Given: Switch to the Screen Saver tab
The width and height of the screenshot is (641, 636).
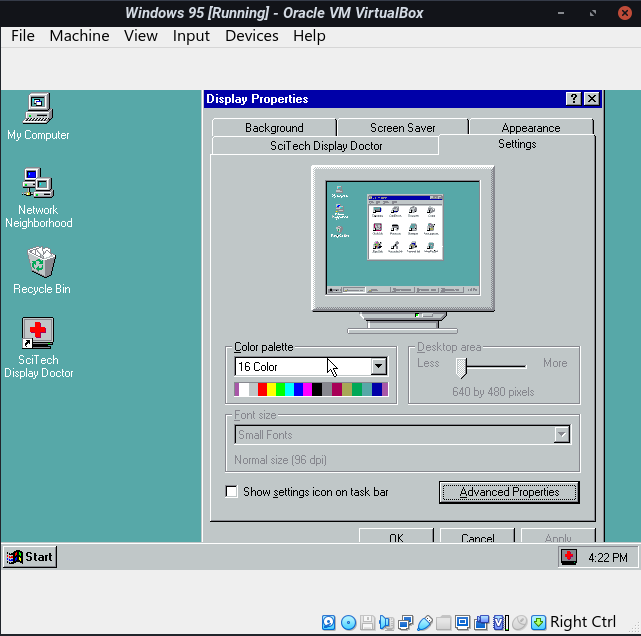Looking at the screenshot, I should [x=402, y=128].
